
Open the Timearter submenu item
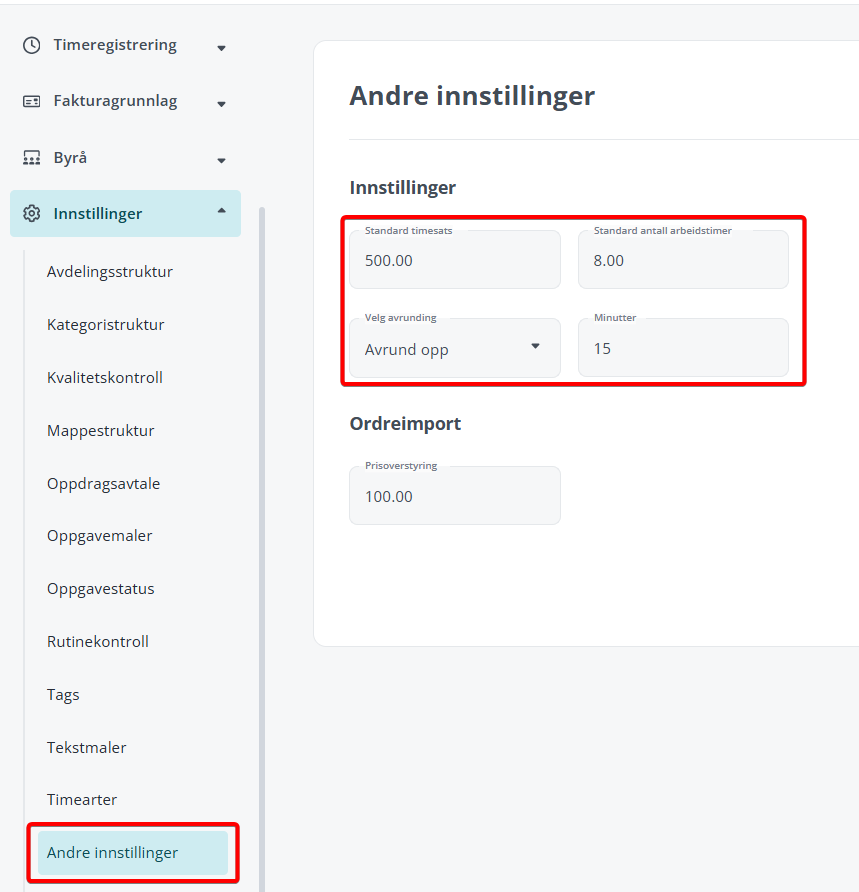pos(82,800)
